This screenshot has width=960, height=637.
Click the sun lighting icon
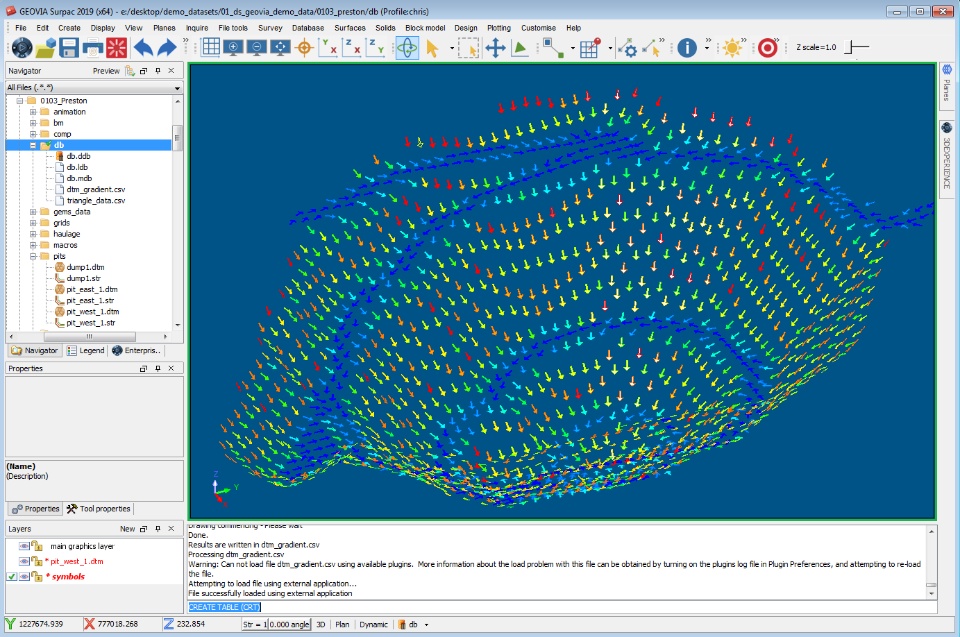click(734, 48)
